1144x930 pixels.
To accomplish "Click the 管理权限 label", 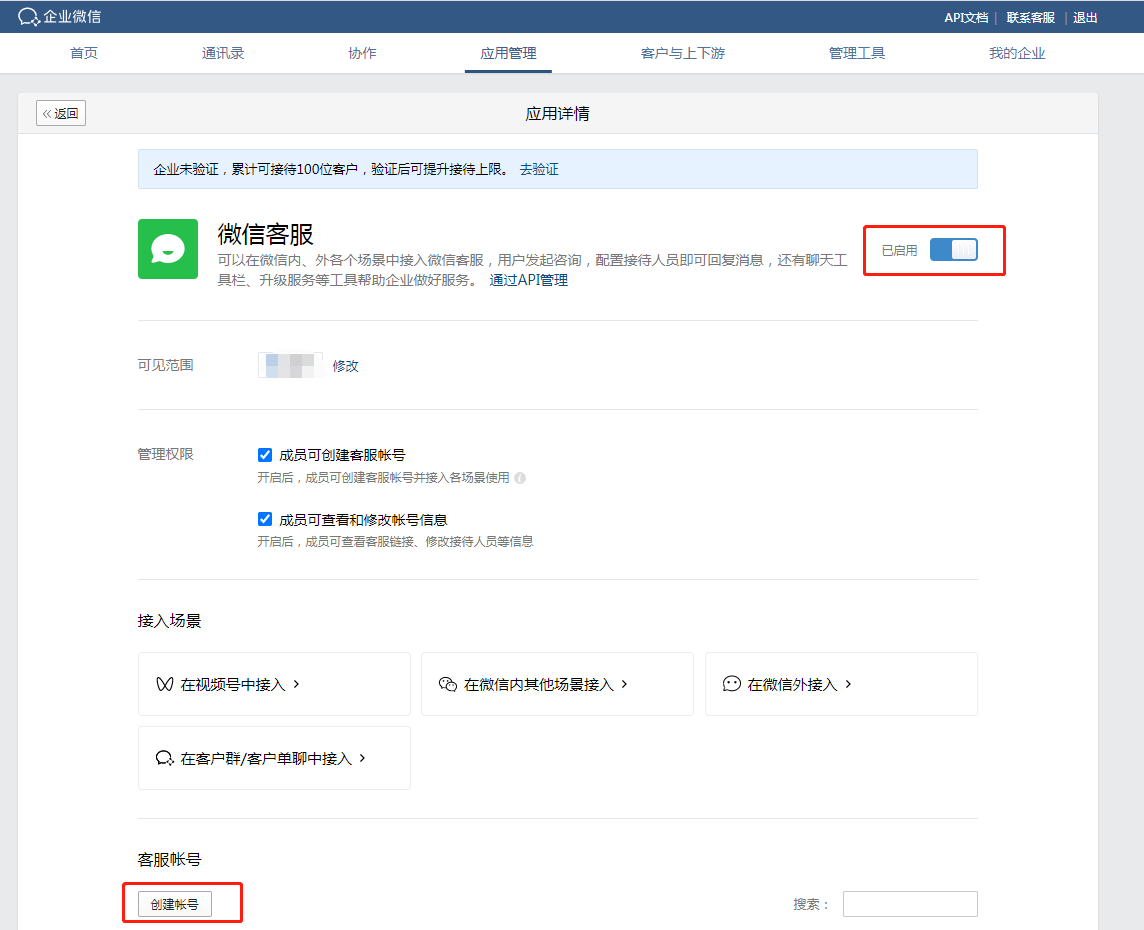I will [x=166, y=454].
